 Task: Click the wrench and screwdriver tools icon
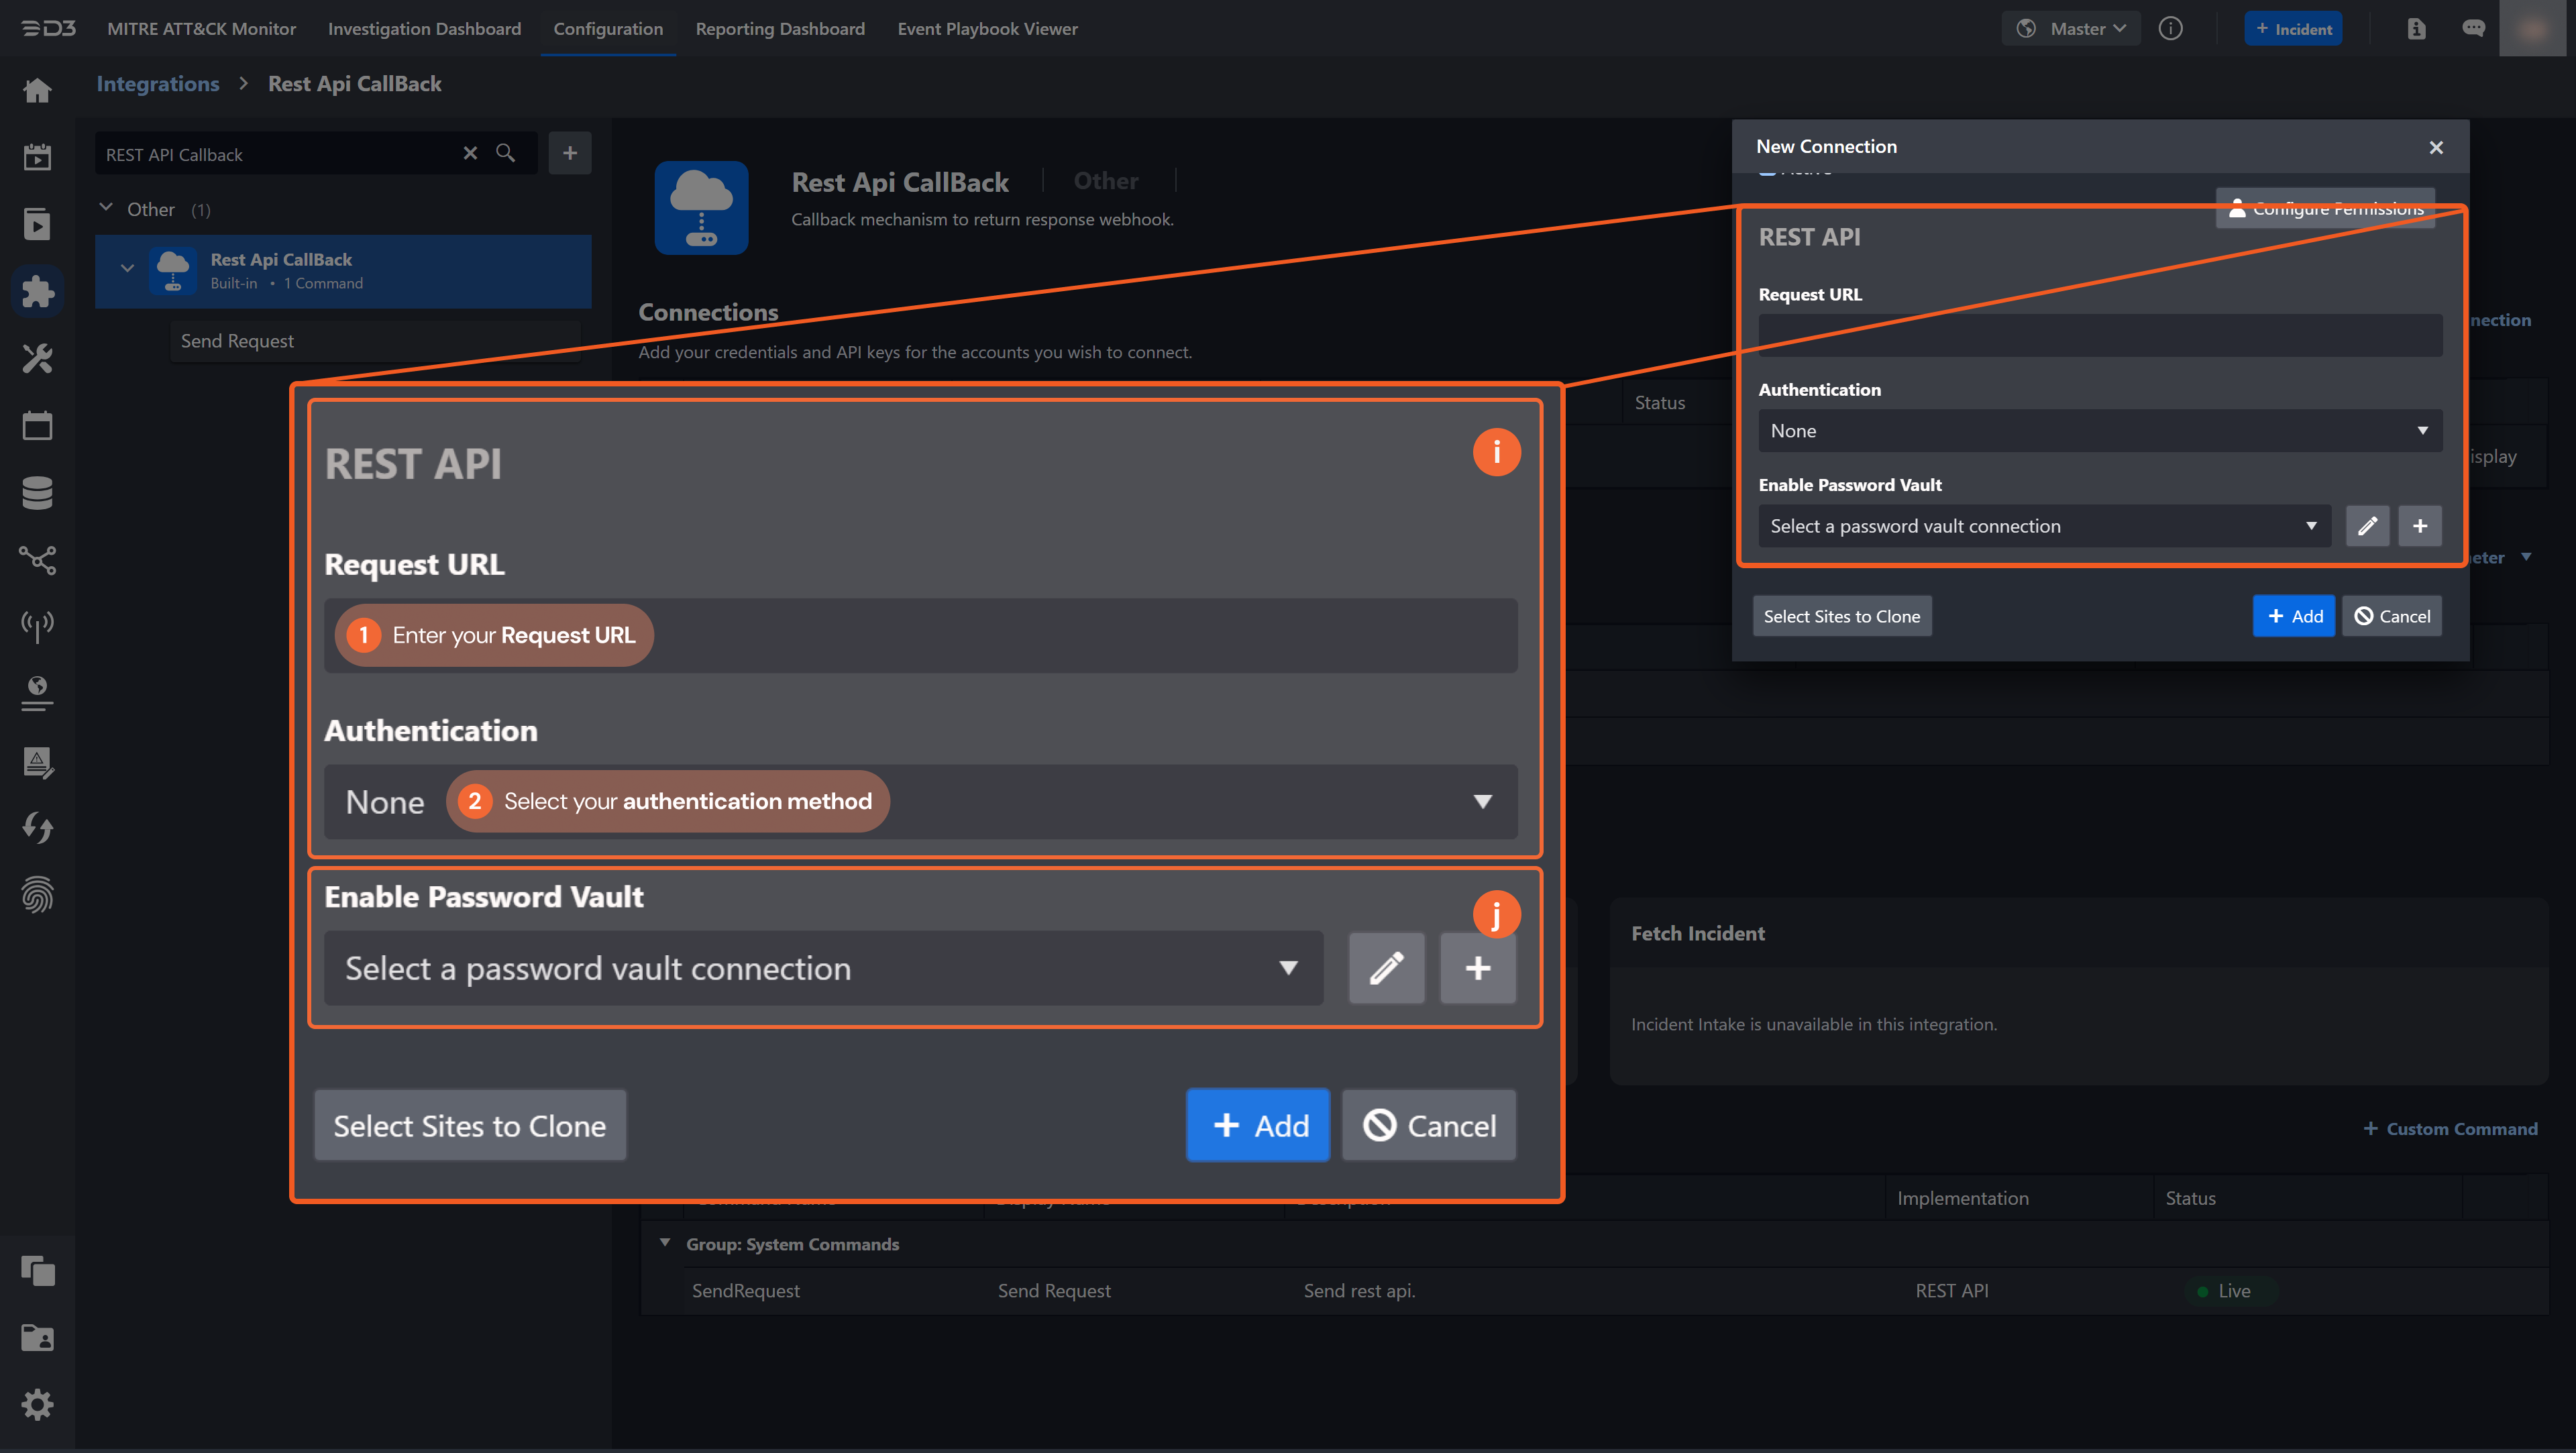[x=37, y=358]
